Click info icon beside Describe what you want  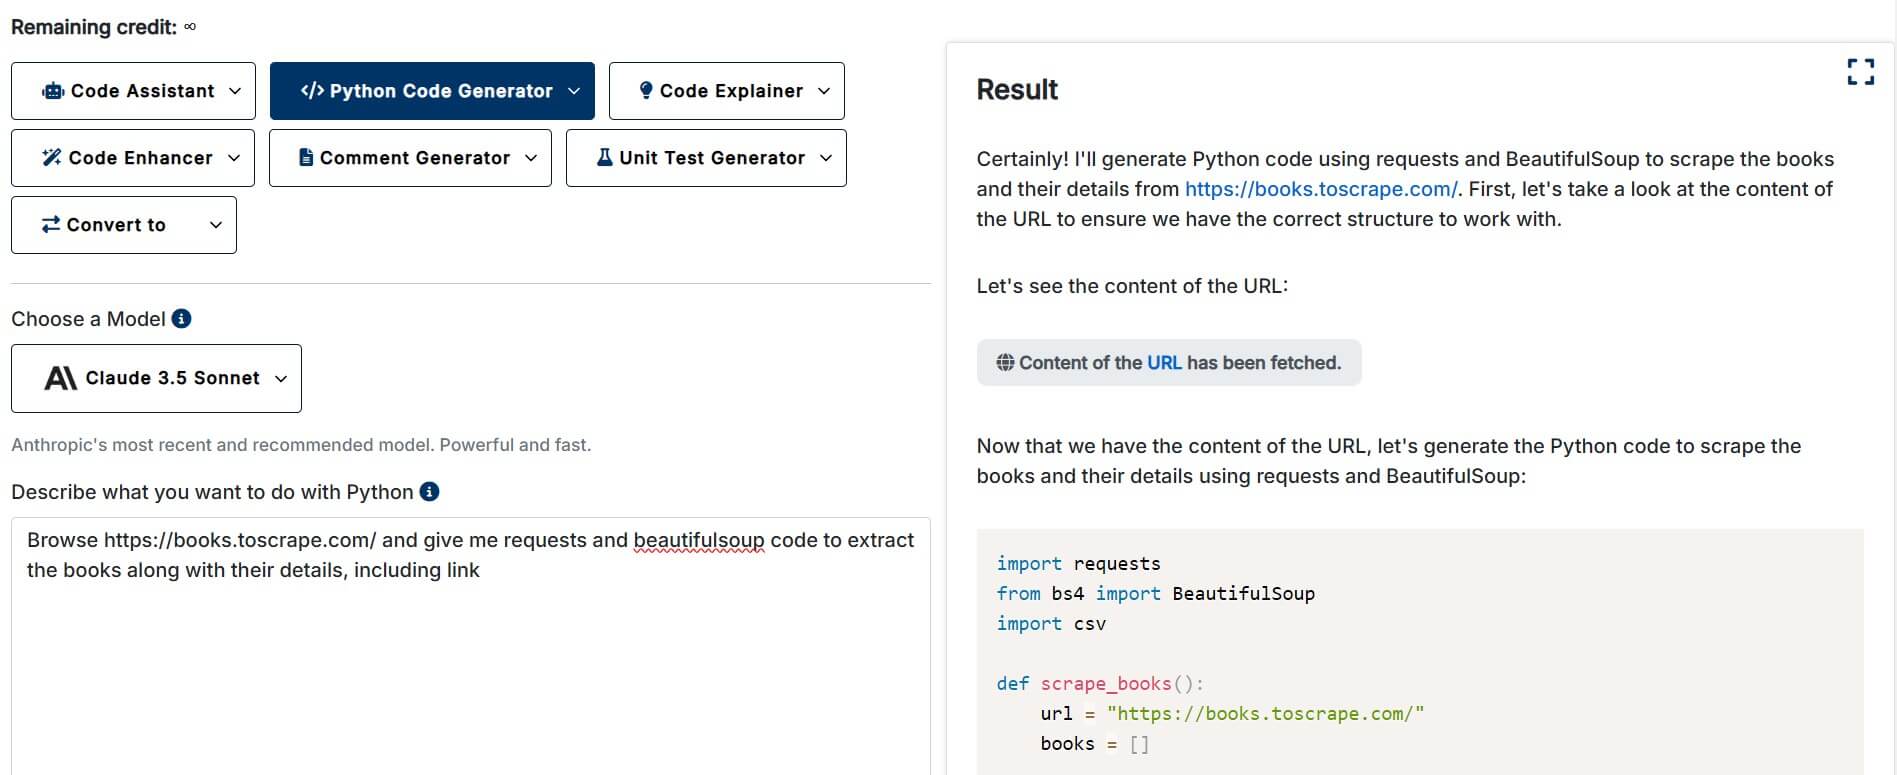(429, 492)
